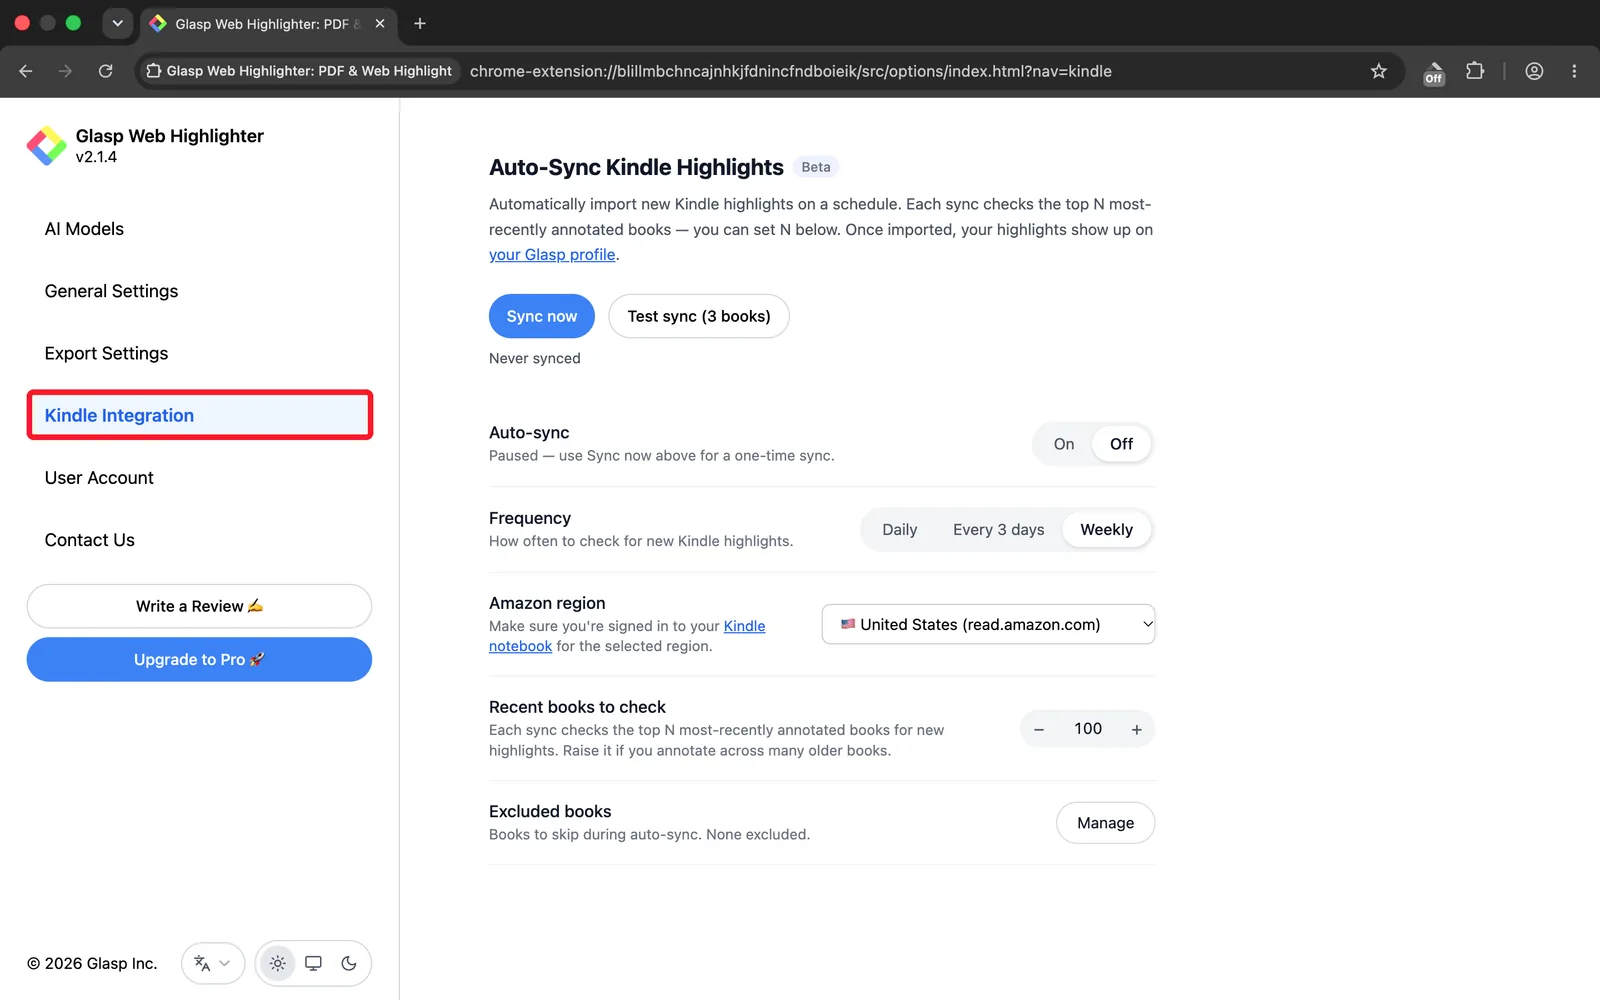Click the Sync now button

[542, 316]
